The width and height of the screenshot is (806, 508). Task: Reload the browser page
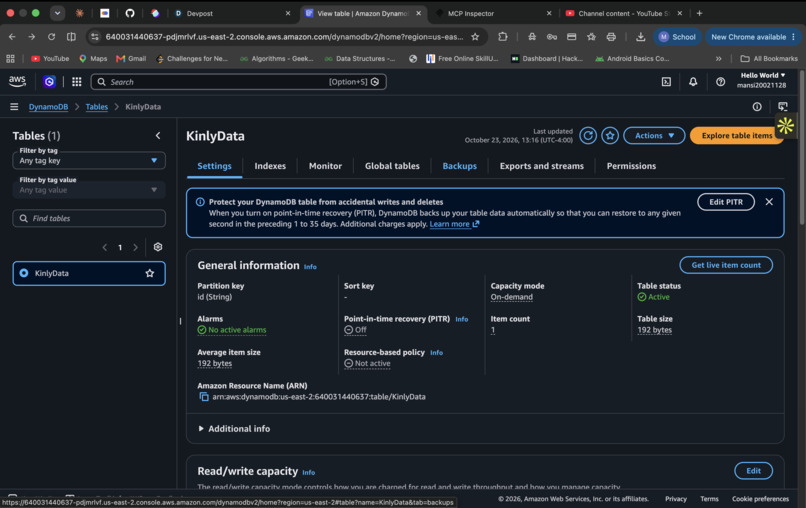tap(51, 37)
